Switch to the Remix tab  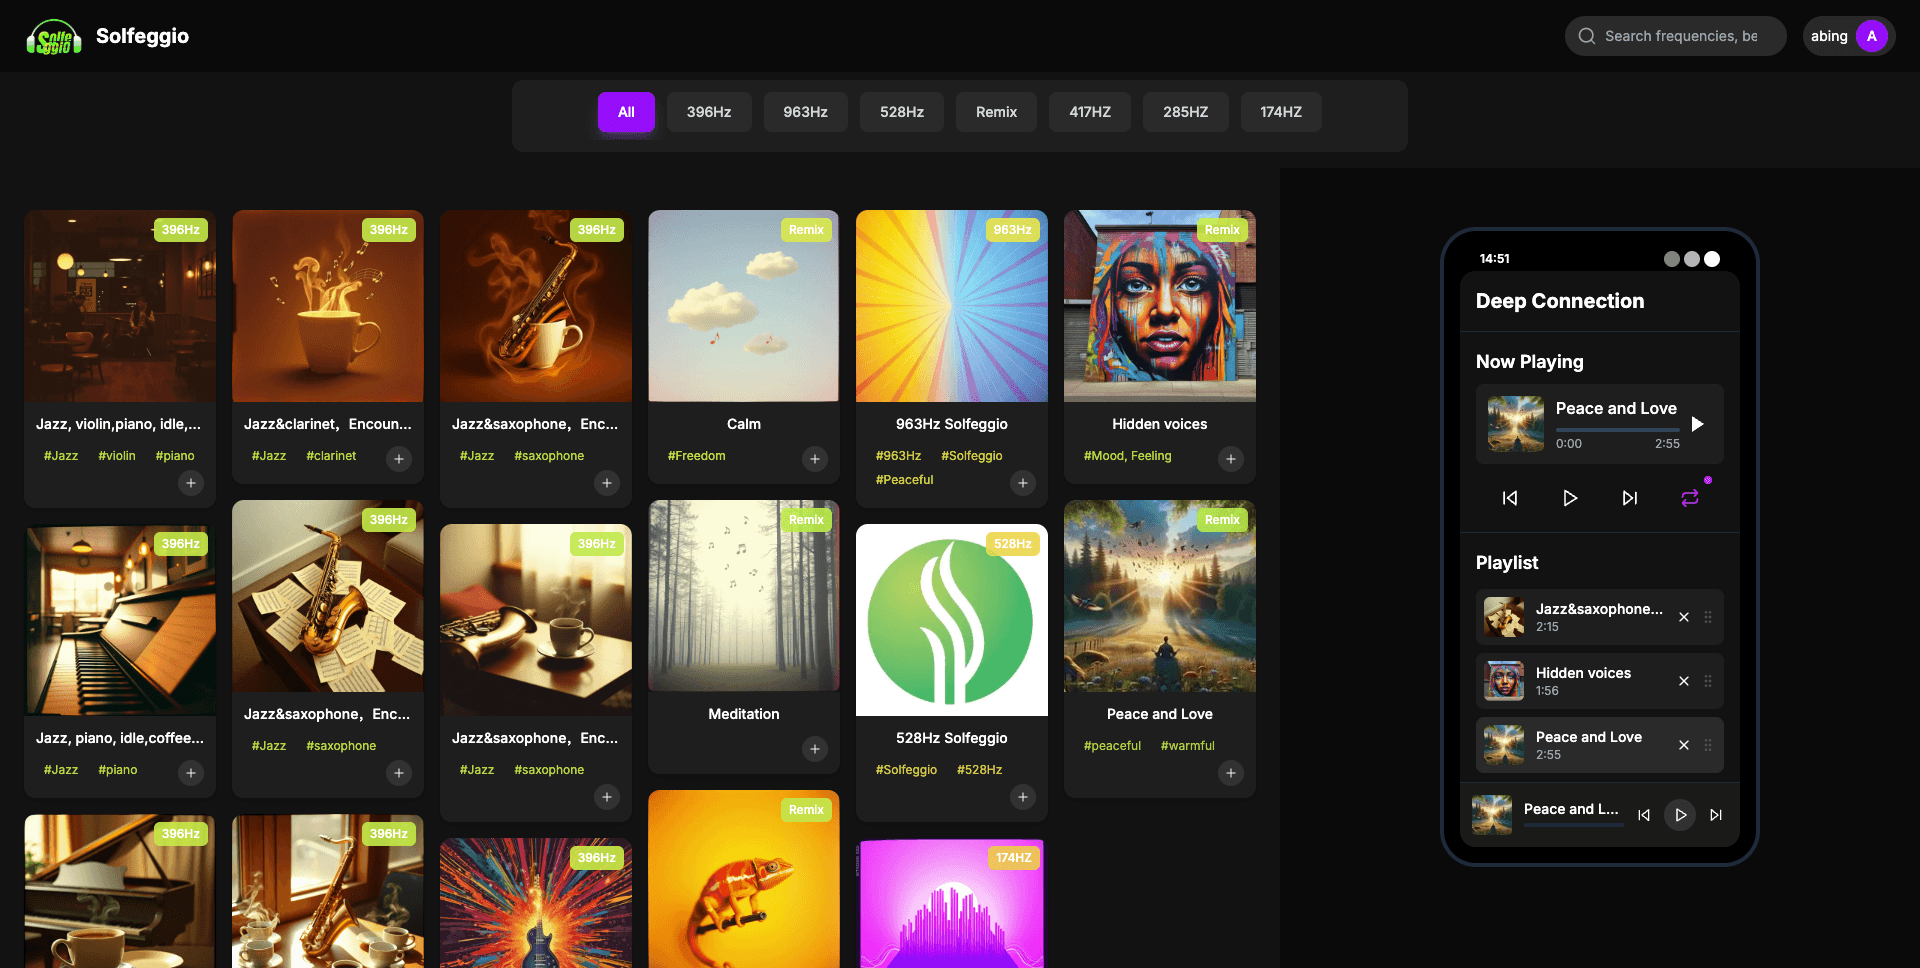(x=996, y=112)
